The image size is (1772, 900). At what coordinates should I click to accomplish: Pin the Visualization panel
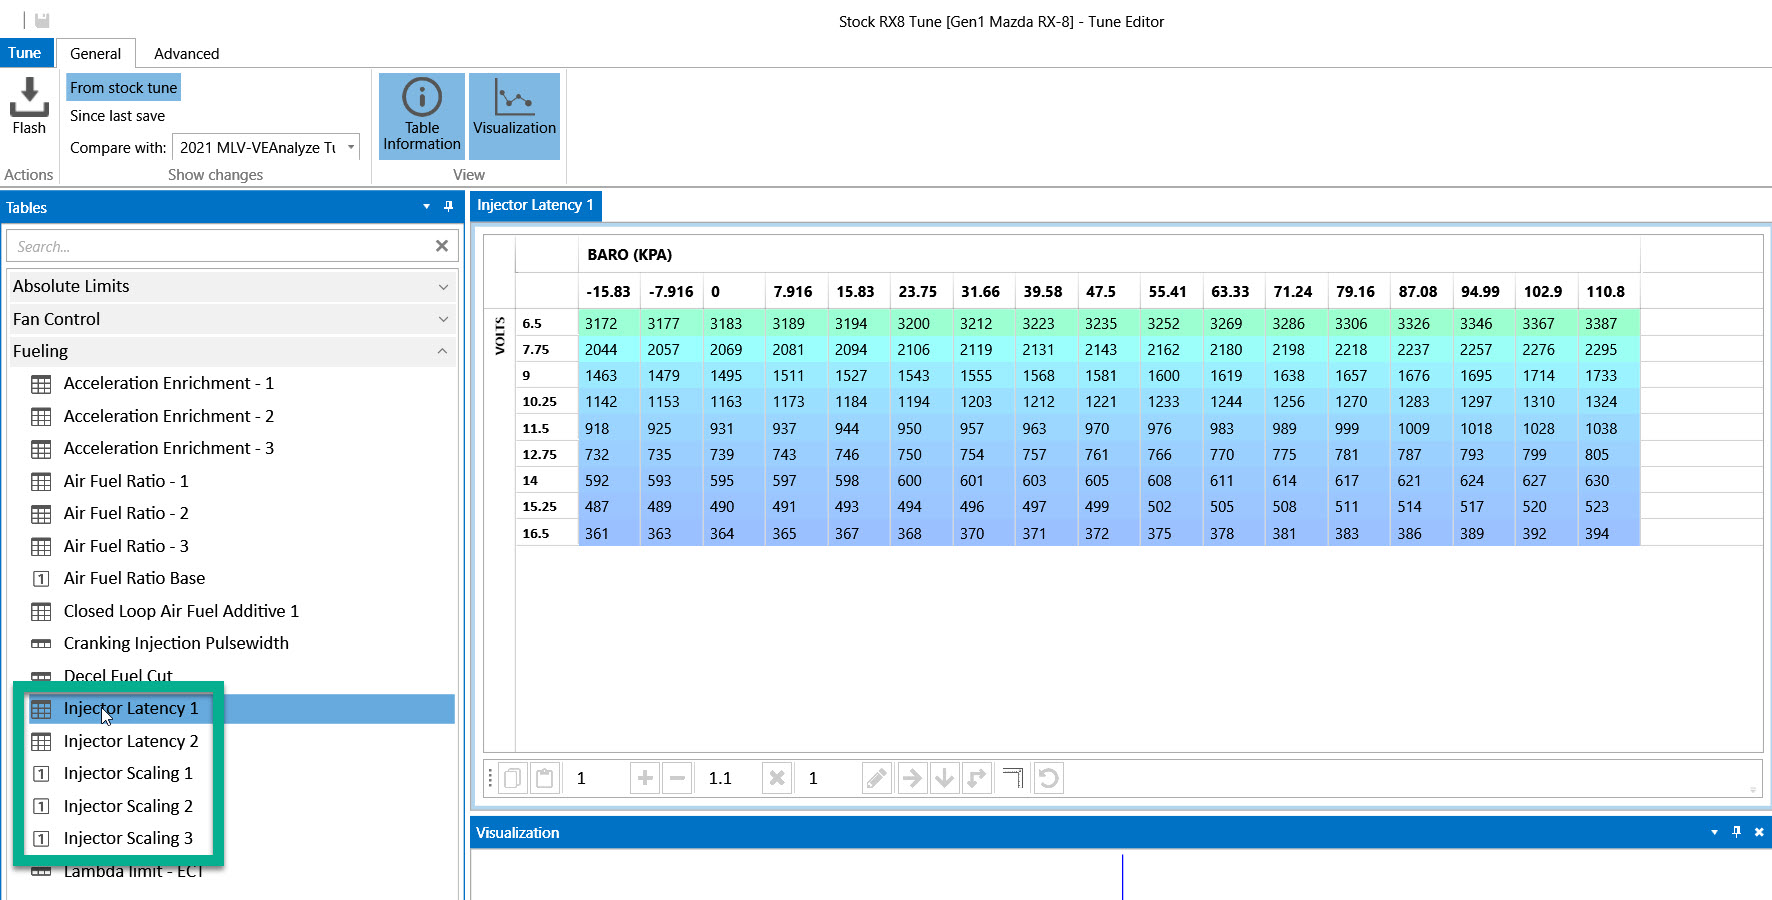click(1736, 832)
